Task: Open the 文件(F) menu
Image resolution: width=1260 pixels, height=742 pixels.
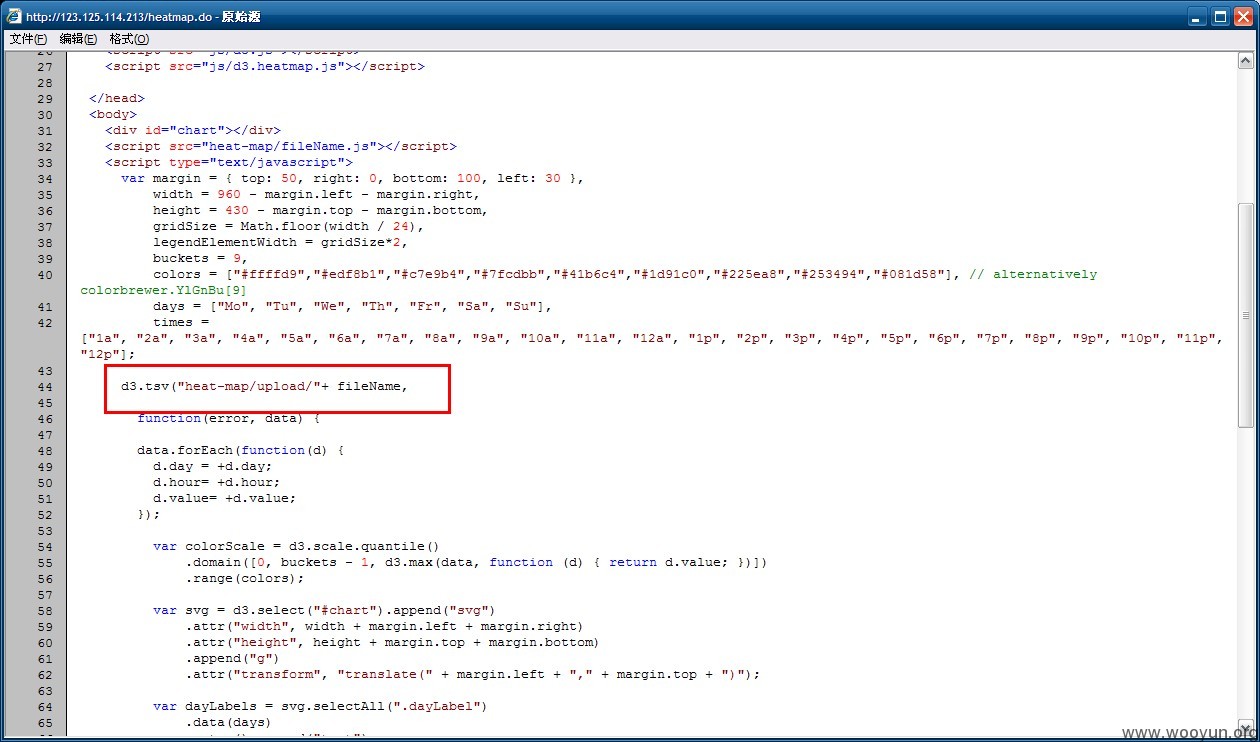Action: click(28, 39)
